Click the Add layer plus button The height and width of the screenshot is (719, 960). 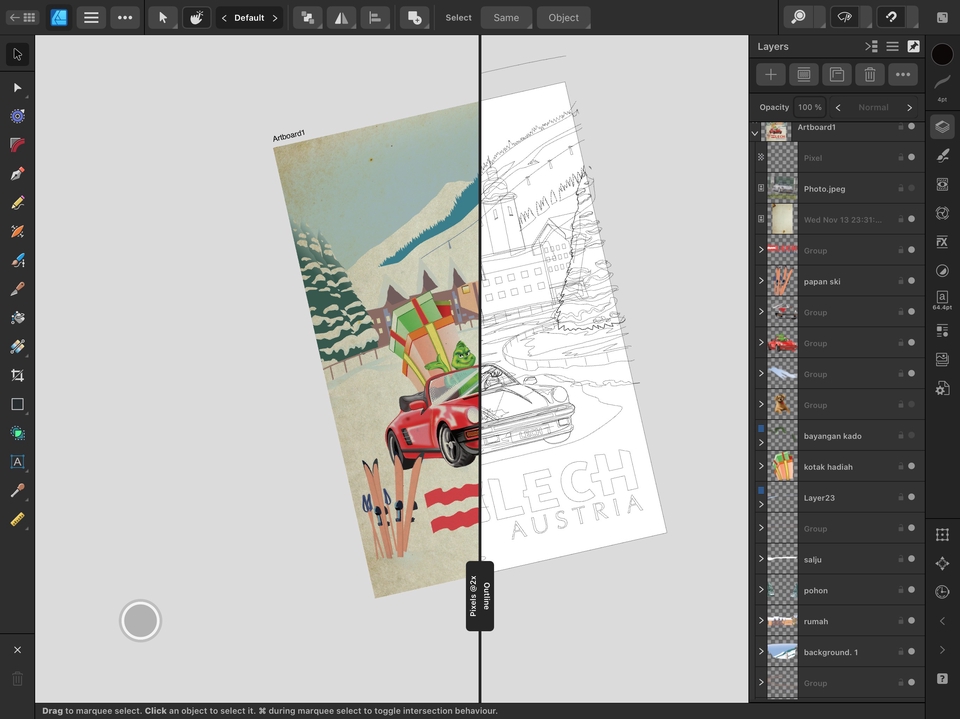point(770,75)
